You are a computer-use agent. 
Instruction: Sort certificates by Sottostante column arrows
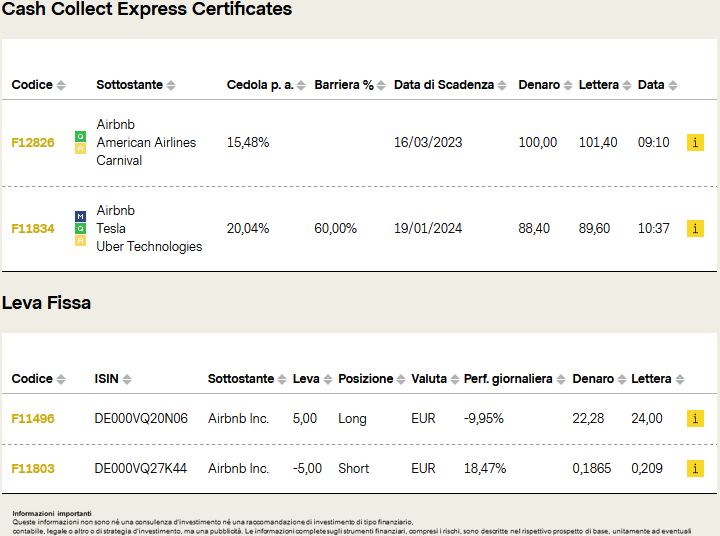tap(171, 85)
